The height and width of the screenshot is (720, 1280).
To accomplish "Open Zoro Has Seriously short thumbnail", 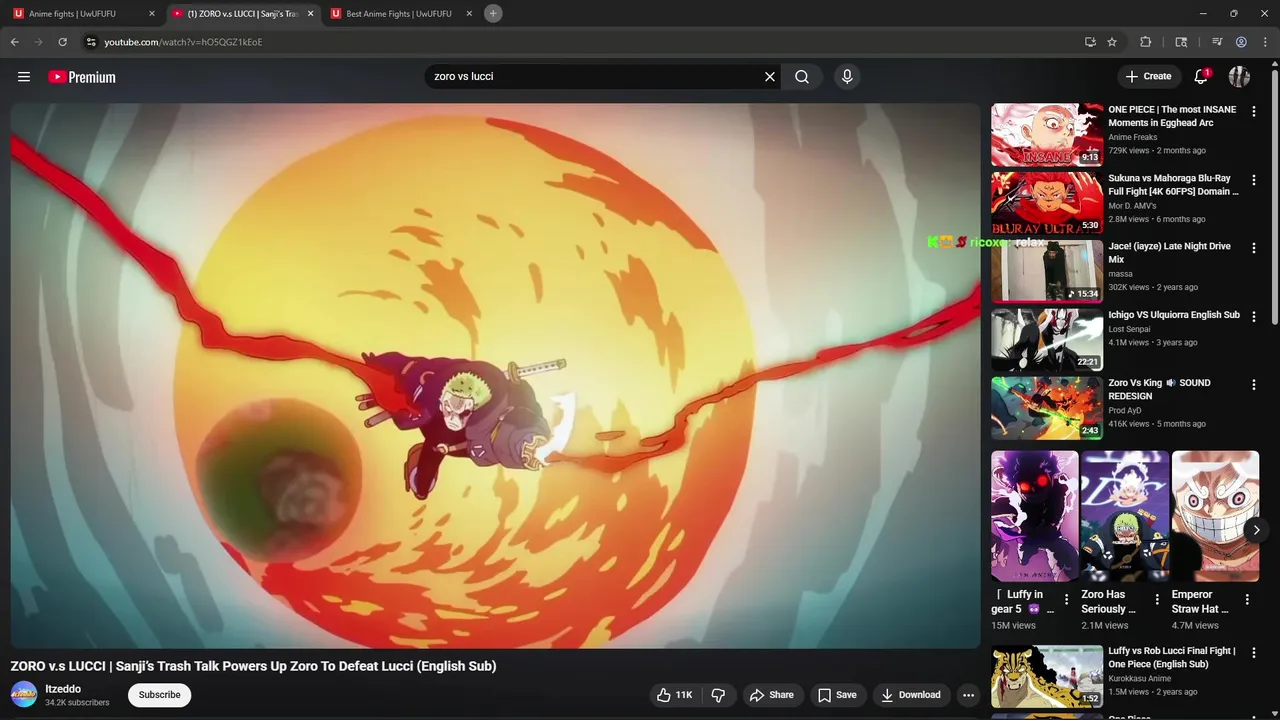I will (1125, 516).
